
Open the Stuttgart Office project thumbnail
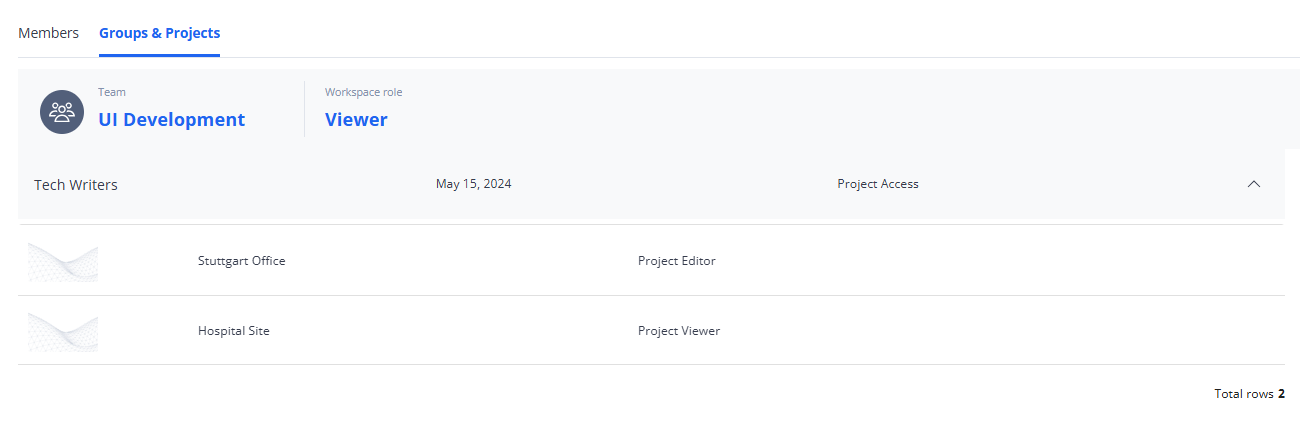coord(63,262)
